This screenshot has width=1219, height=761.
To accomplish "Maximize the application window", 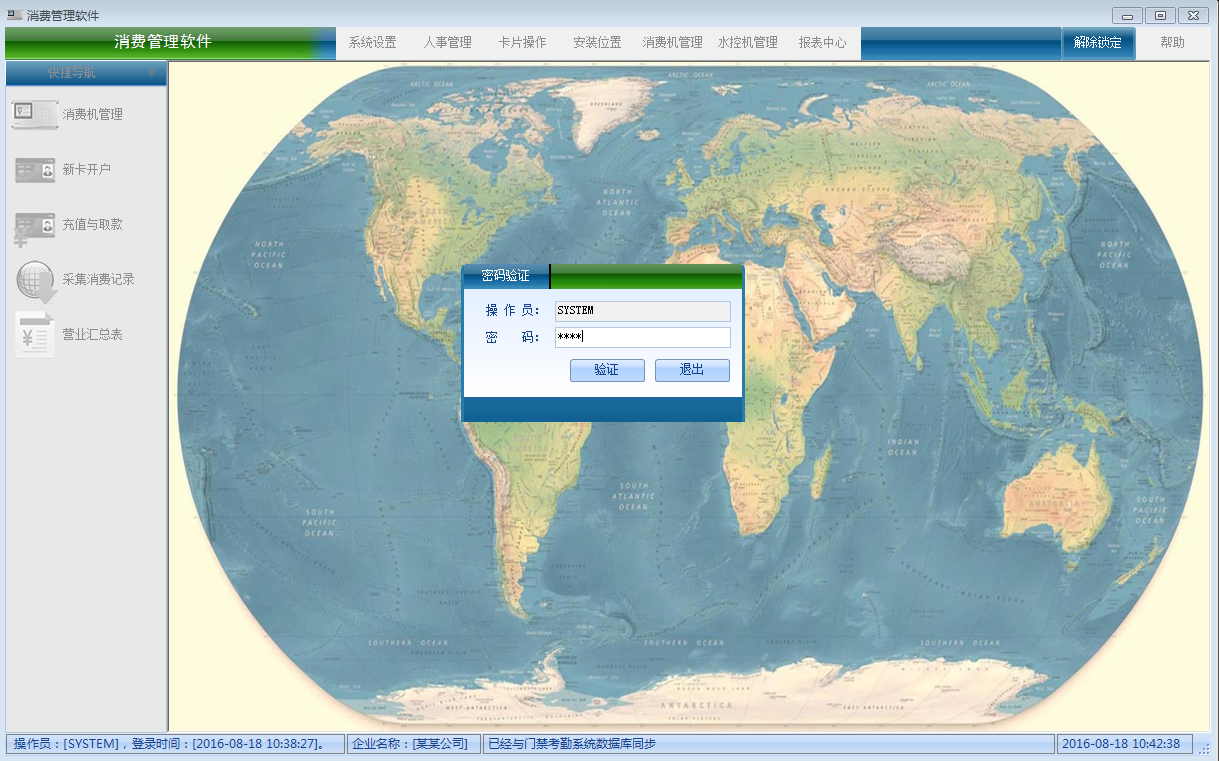I will [1160, 15].
